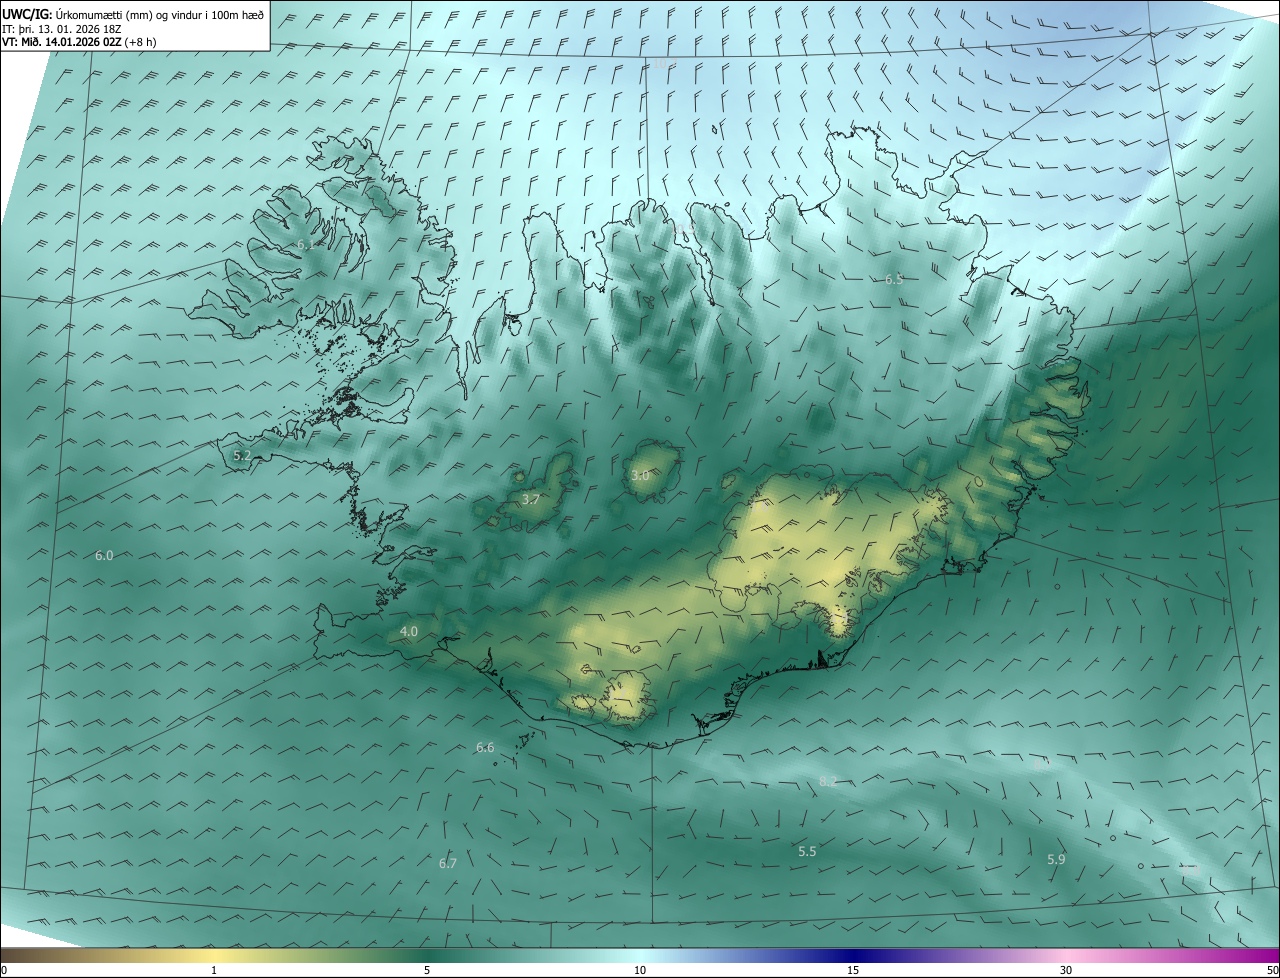Click the 3.0 value label on the glacier

coord(640,475)
